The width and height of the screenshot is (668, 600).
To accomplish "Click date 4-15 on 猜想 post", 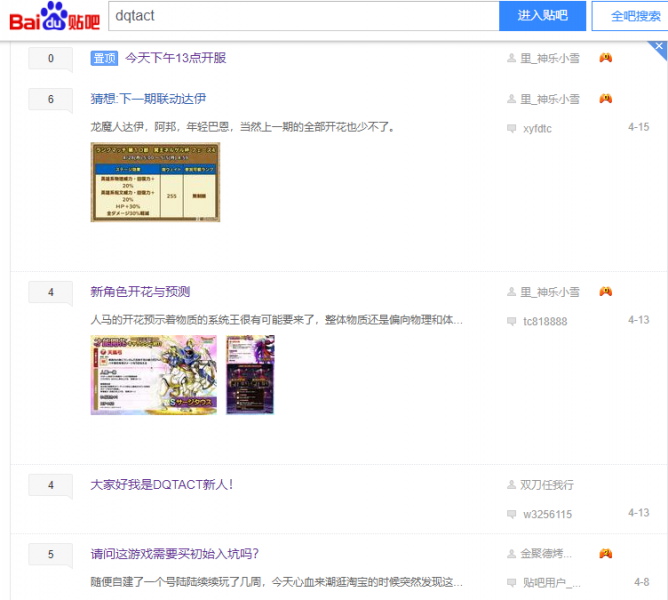I will [x=639, y=127].
